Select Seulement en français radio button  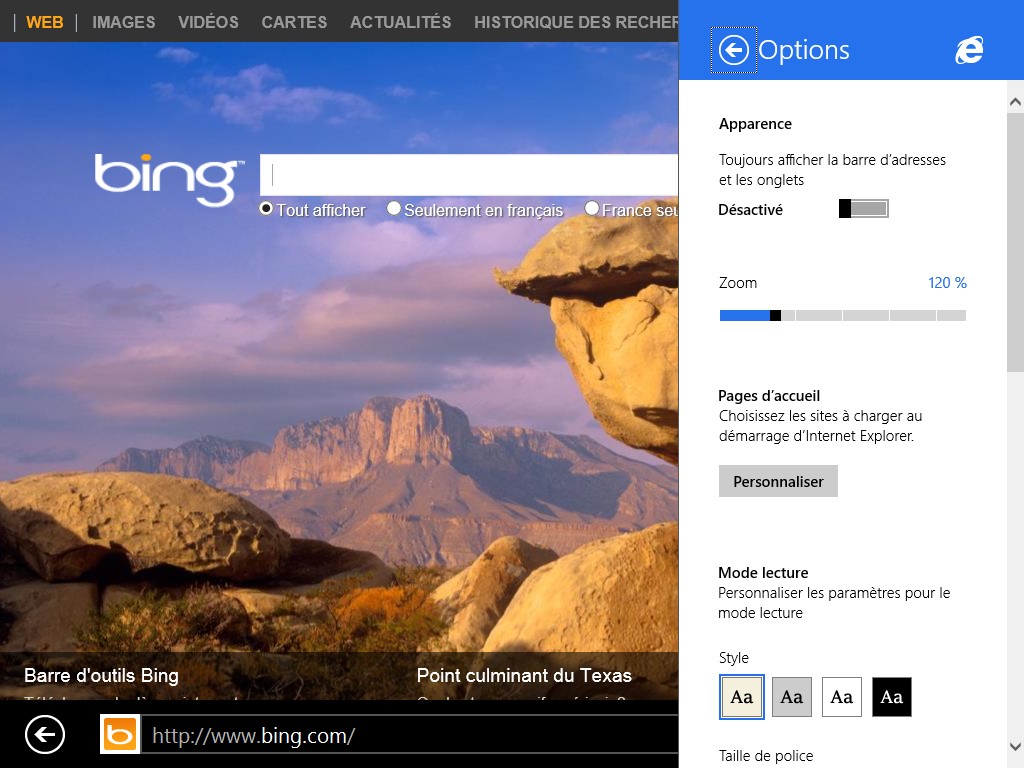coord(394,209)
